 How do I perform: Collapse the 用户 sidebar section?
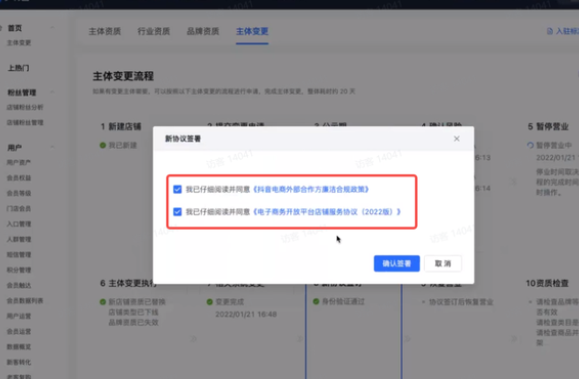(x=52, y=147)
